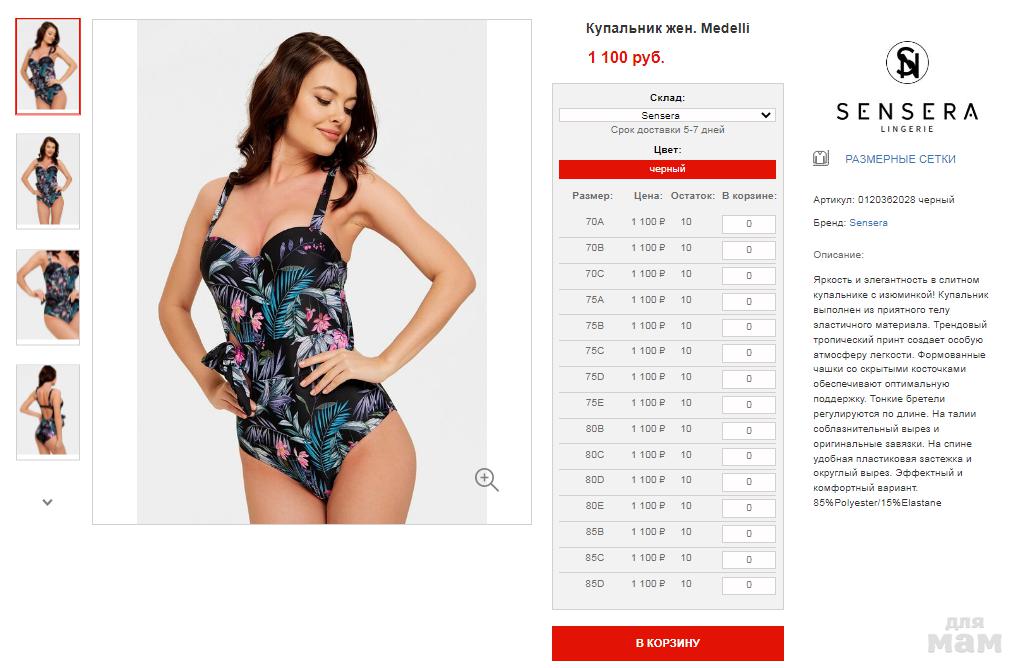This screenshot has height=668, width=1018.
Task: Click quantity field for size 85D
Action: click(x=749, y=586)
